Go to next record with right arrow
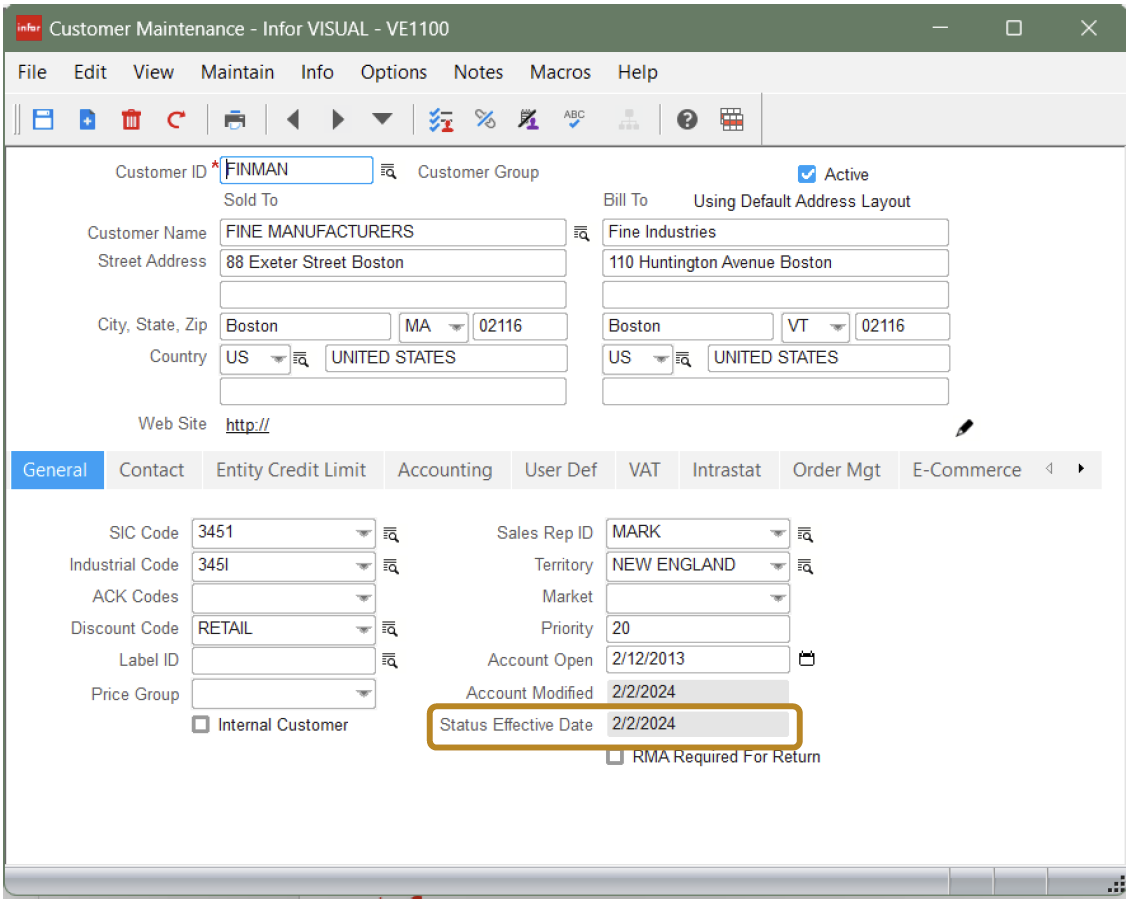The image size is (1130, 902). (337, 119)
